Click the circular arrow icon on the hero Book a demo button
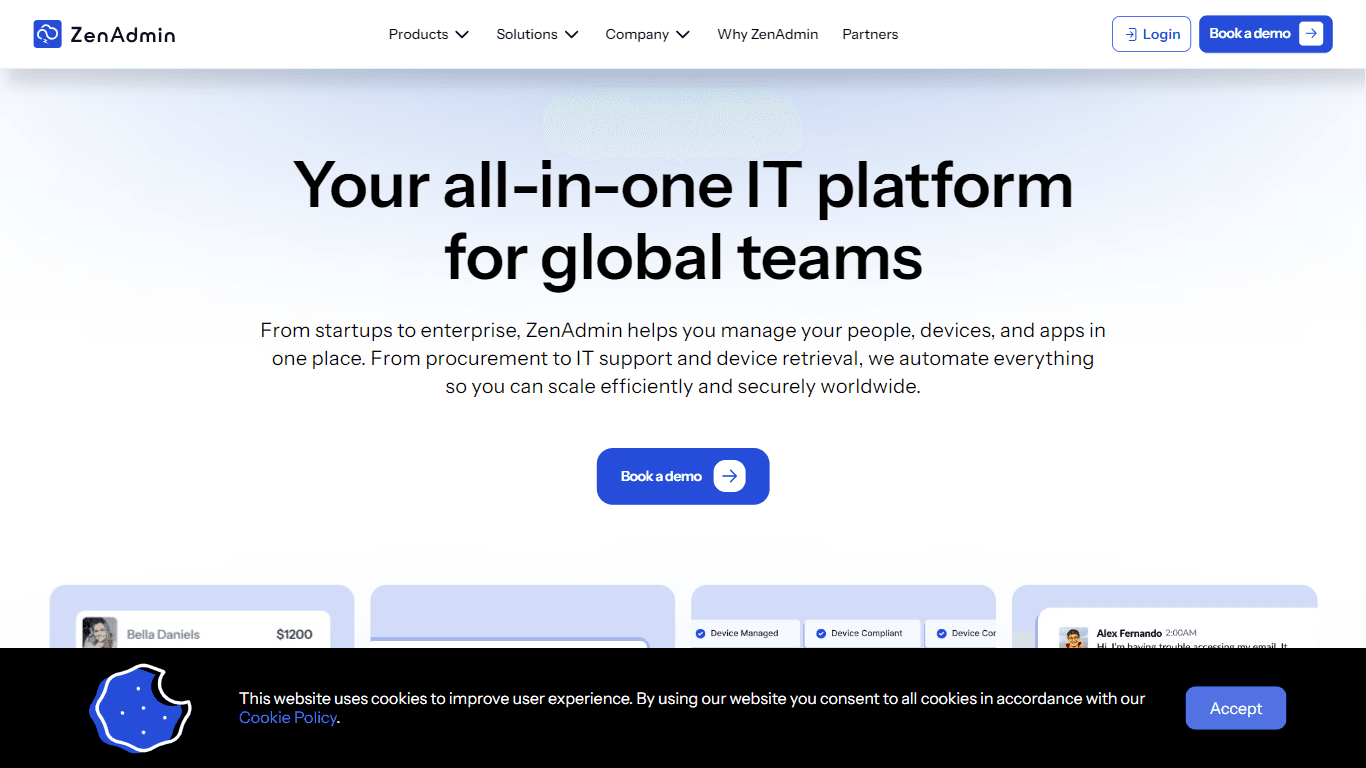 [x=730, y=476]
